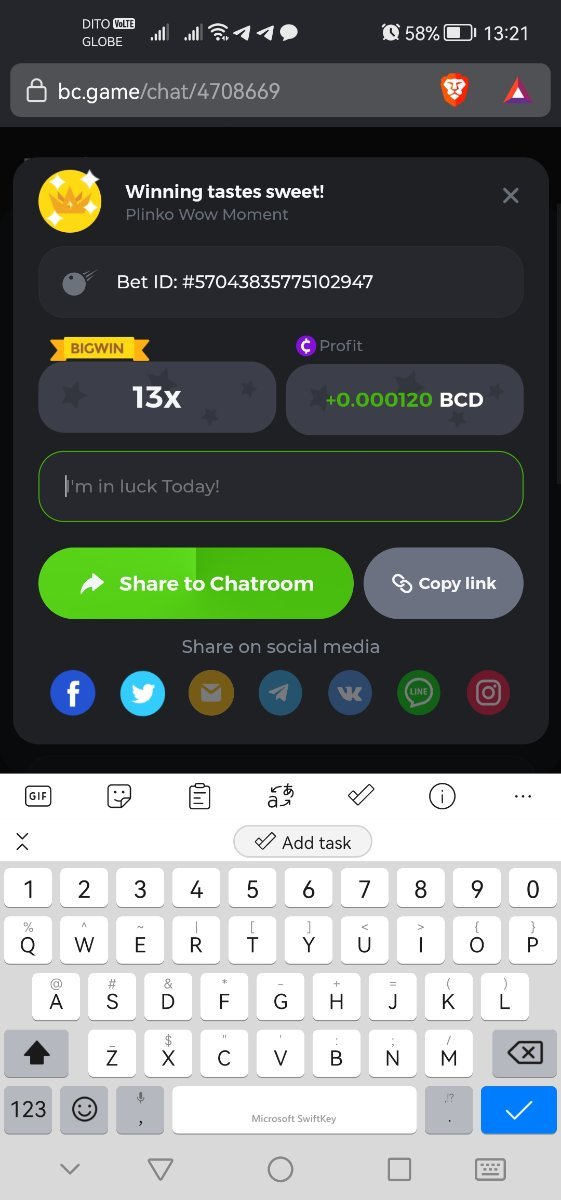Share via email envelope icon
This screenshot has height=1200, width=561.
point(211,693)
